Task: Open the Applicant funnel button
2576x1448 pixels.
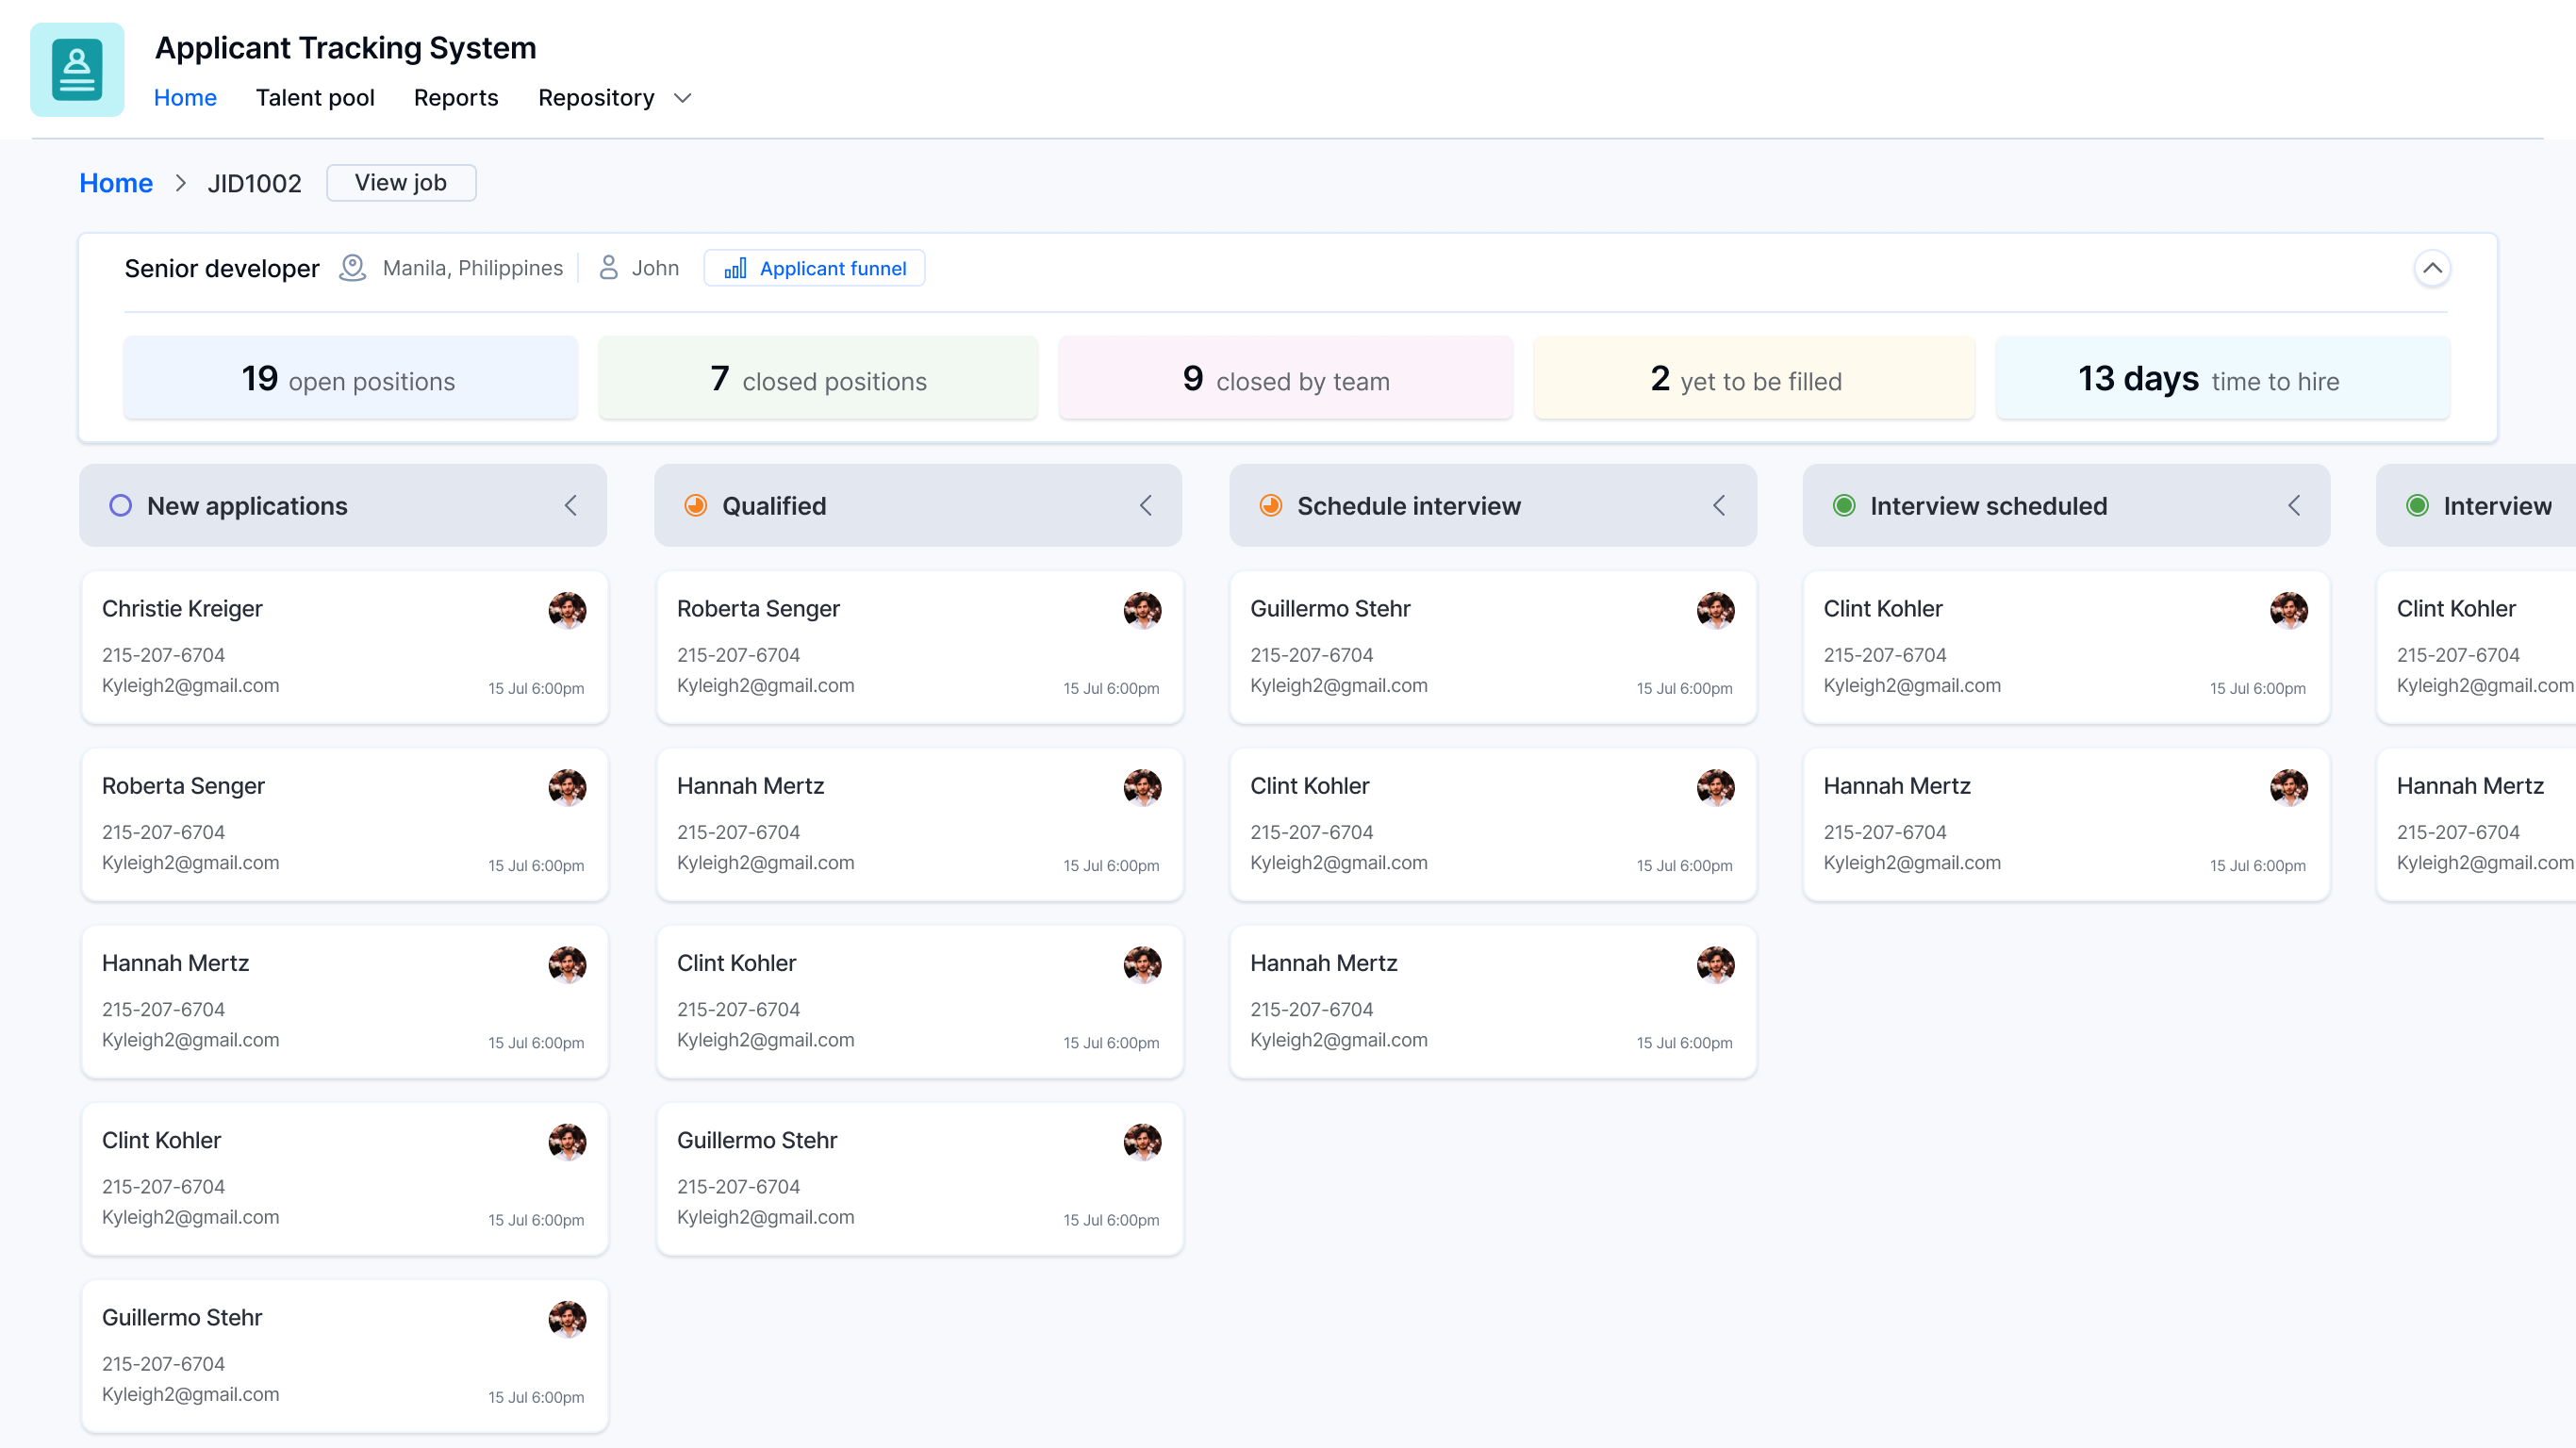Action: click(x=814, y=268)
